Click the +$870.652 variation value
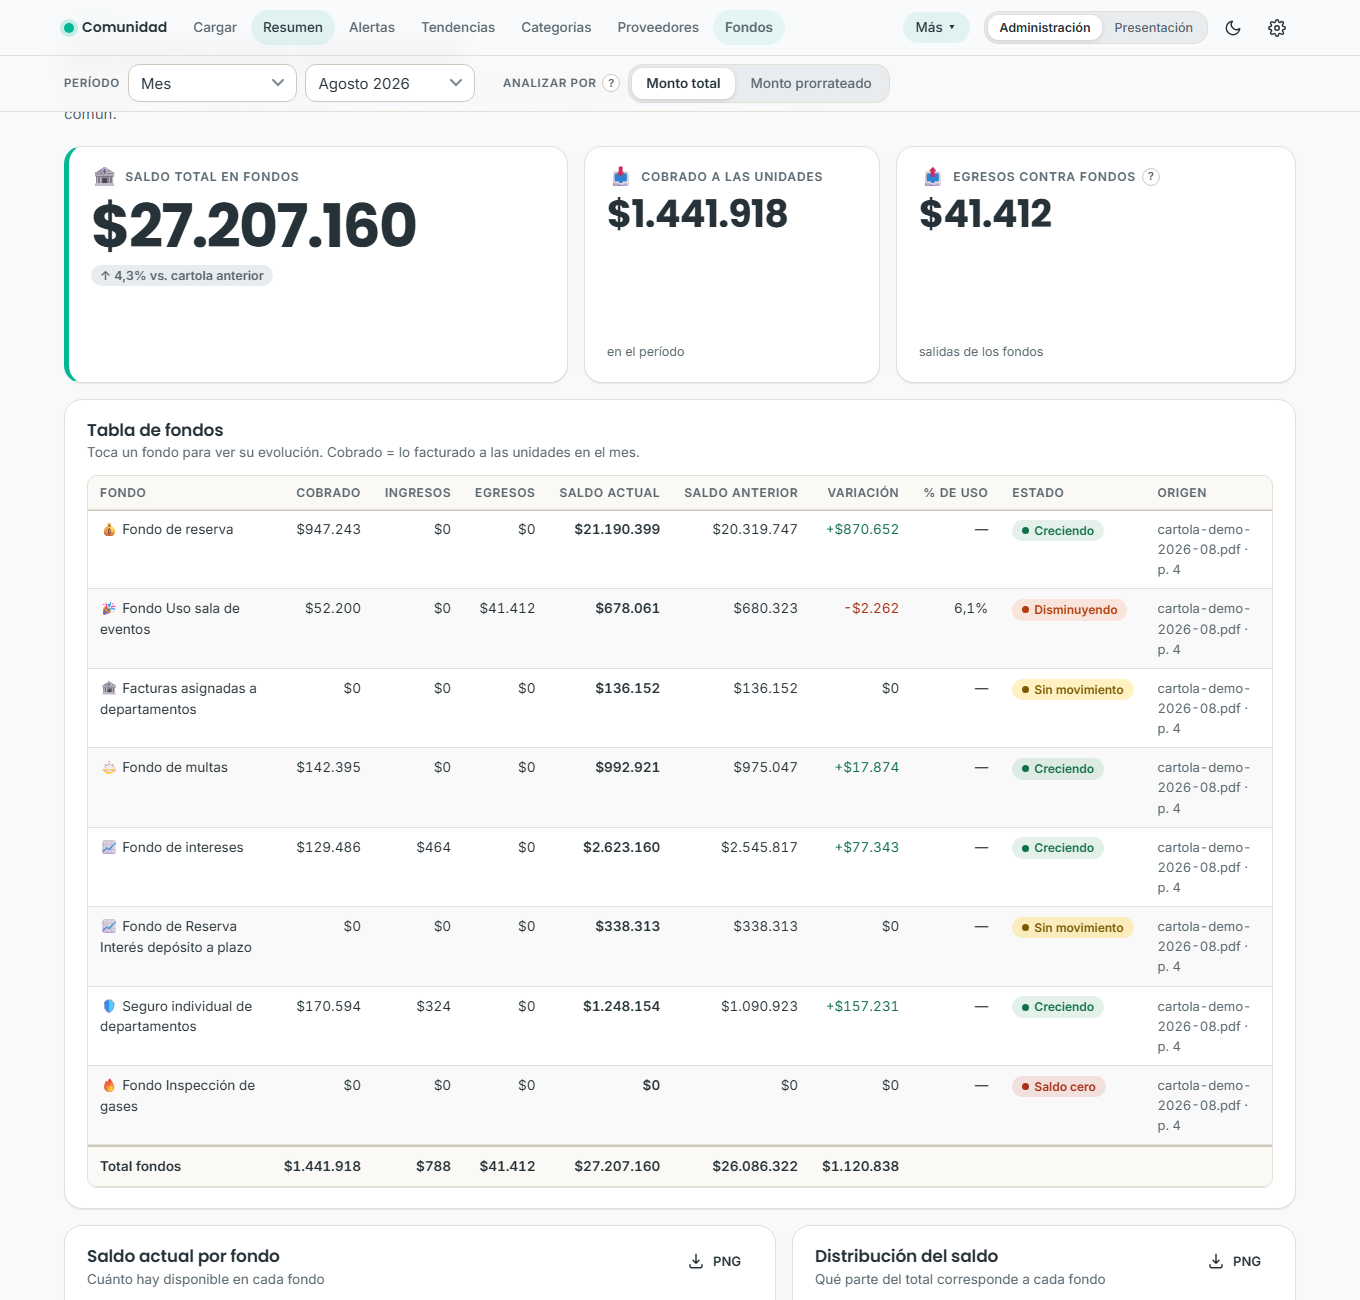1360x1300 pixels. coord(862,530)
